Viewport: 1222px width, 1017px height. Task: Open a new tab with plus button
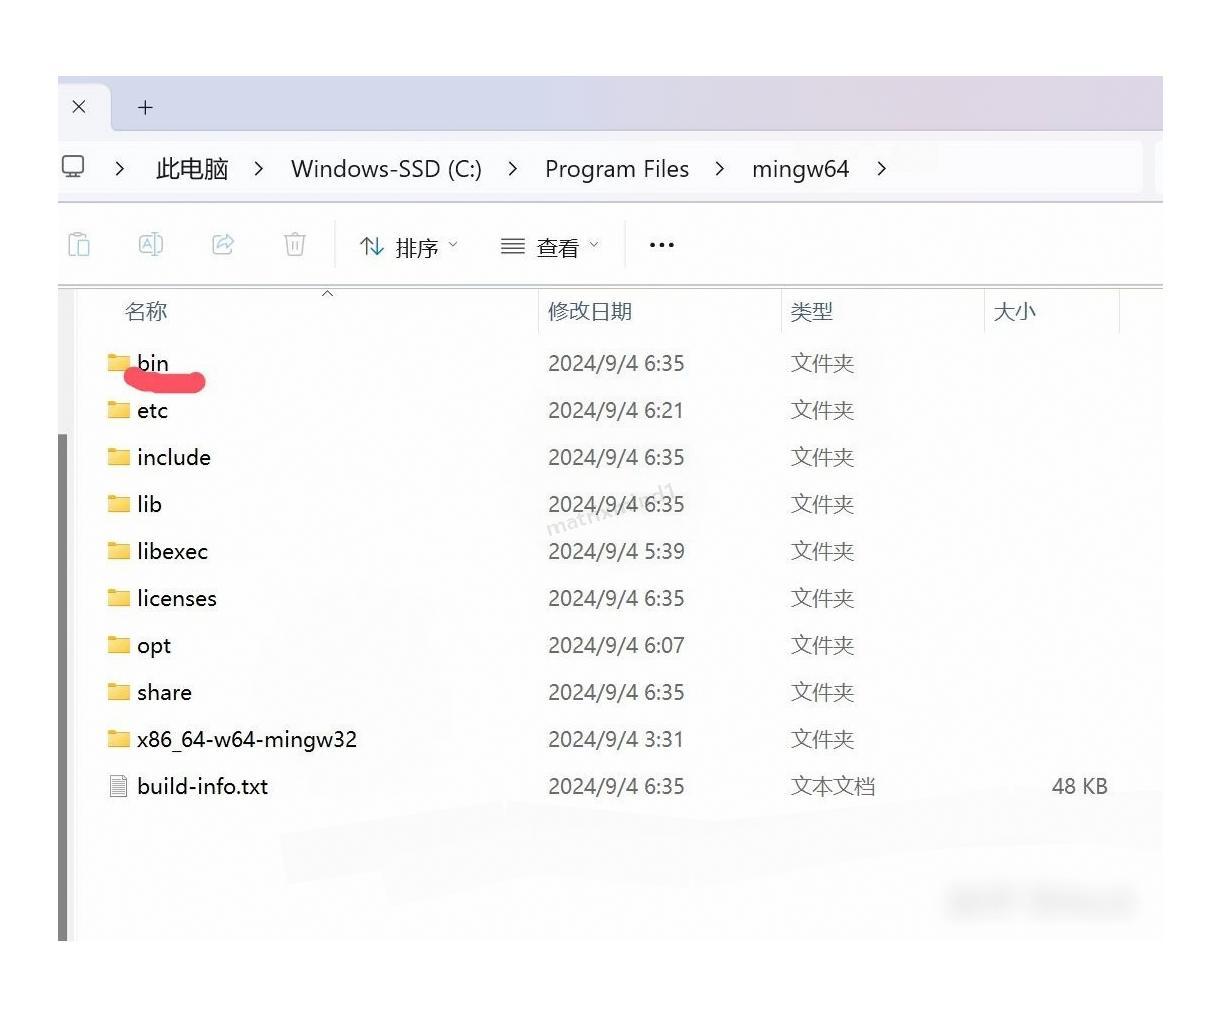coord(145,107)
